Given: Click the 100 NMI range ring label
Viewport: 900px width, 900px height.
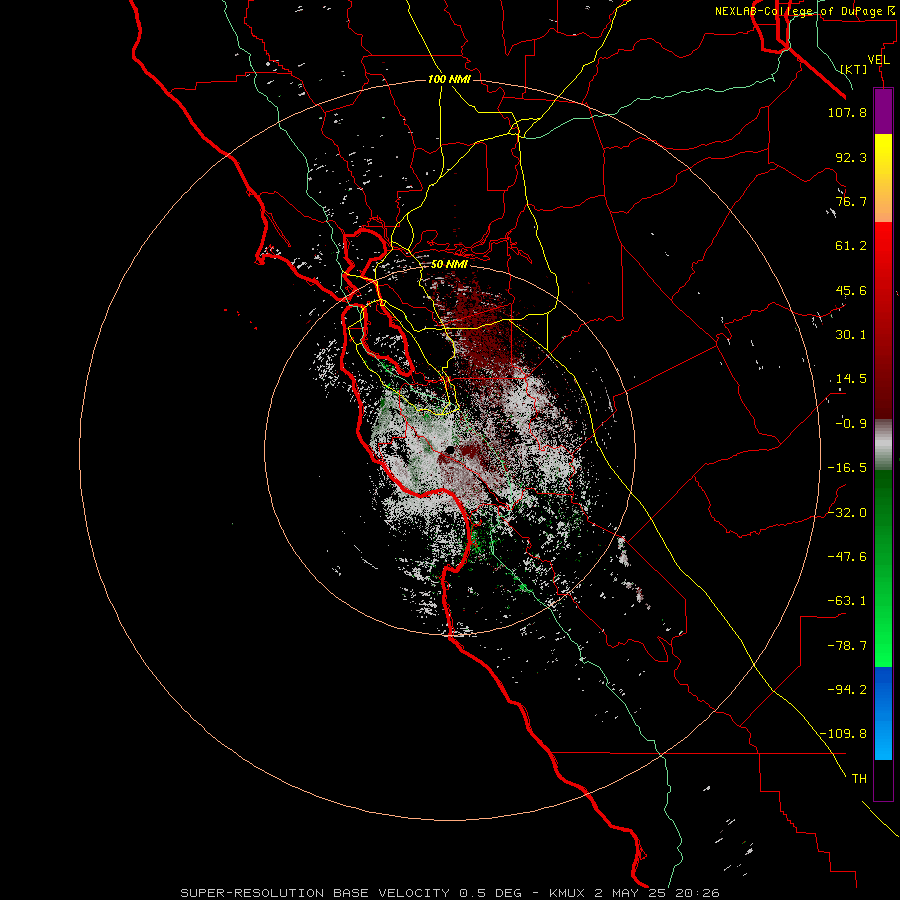Looking at the screenshot, I should click(x=449, y=79).
